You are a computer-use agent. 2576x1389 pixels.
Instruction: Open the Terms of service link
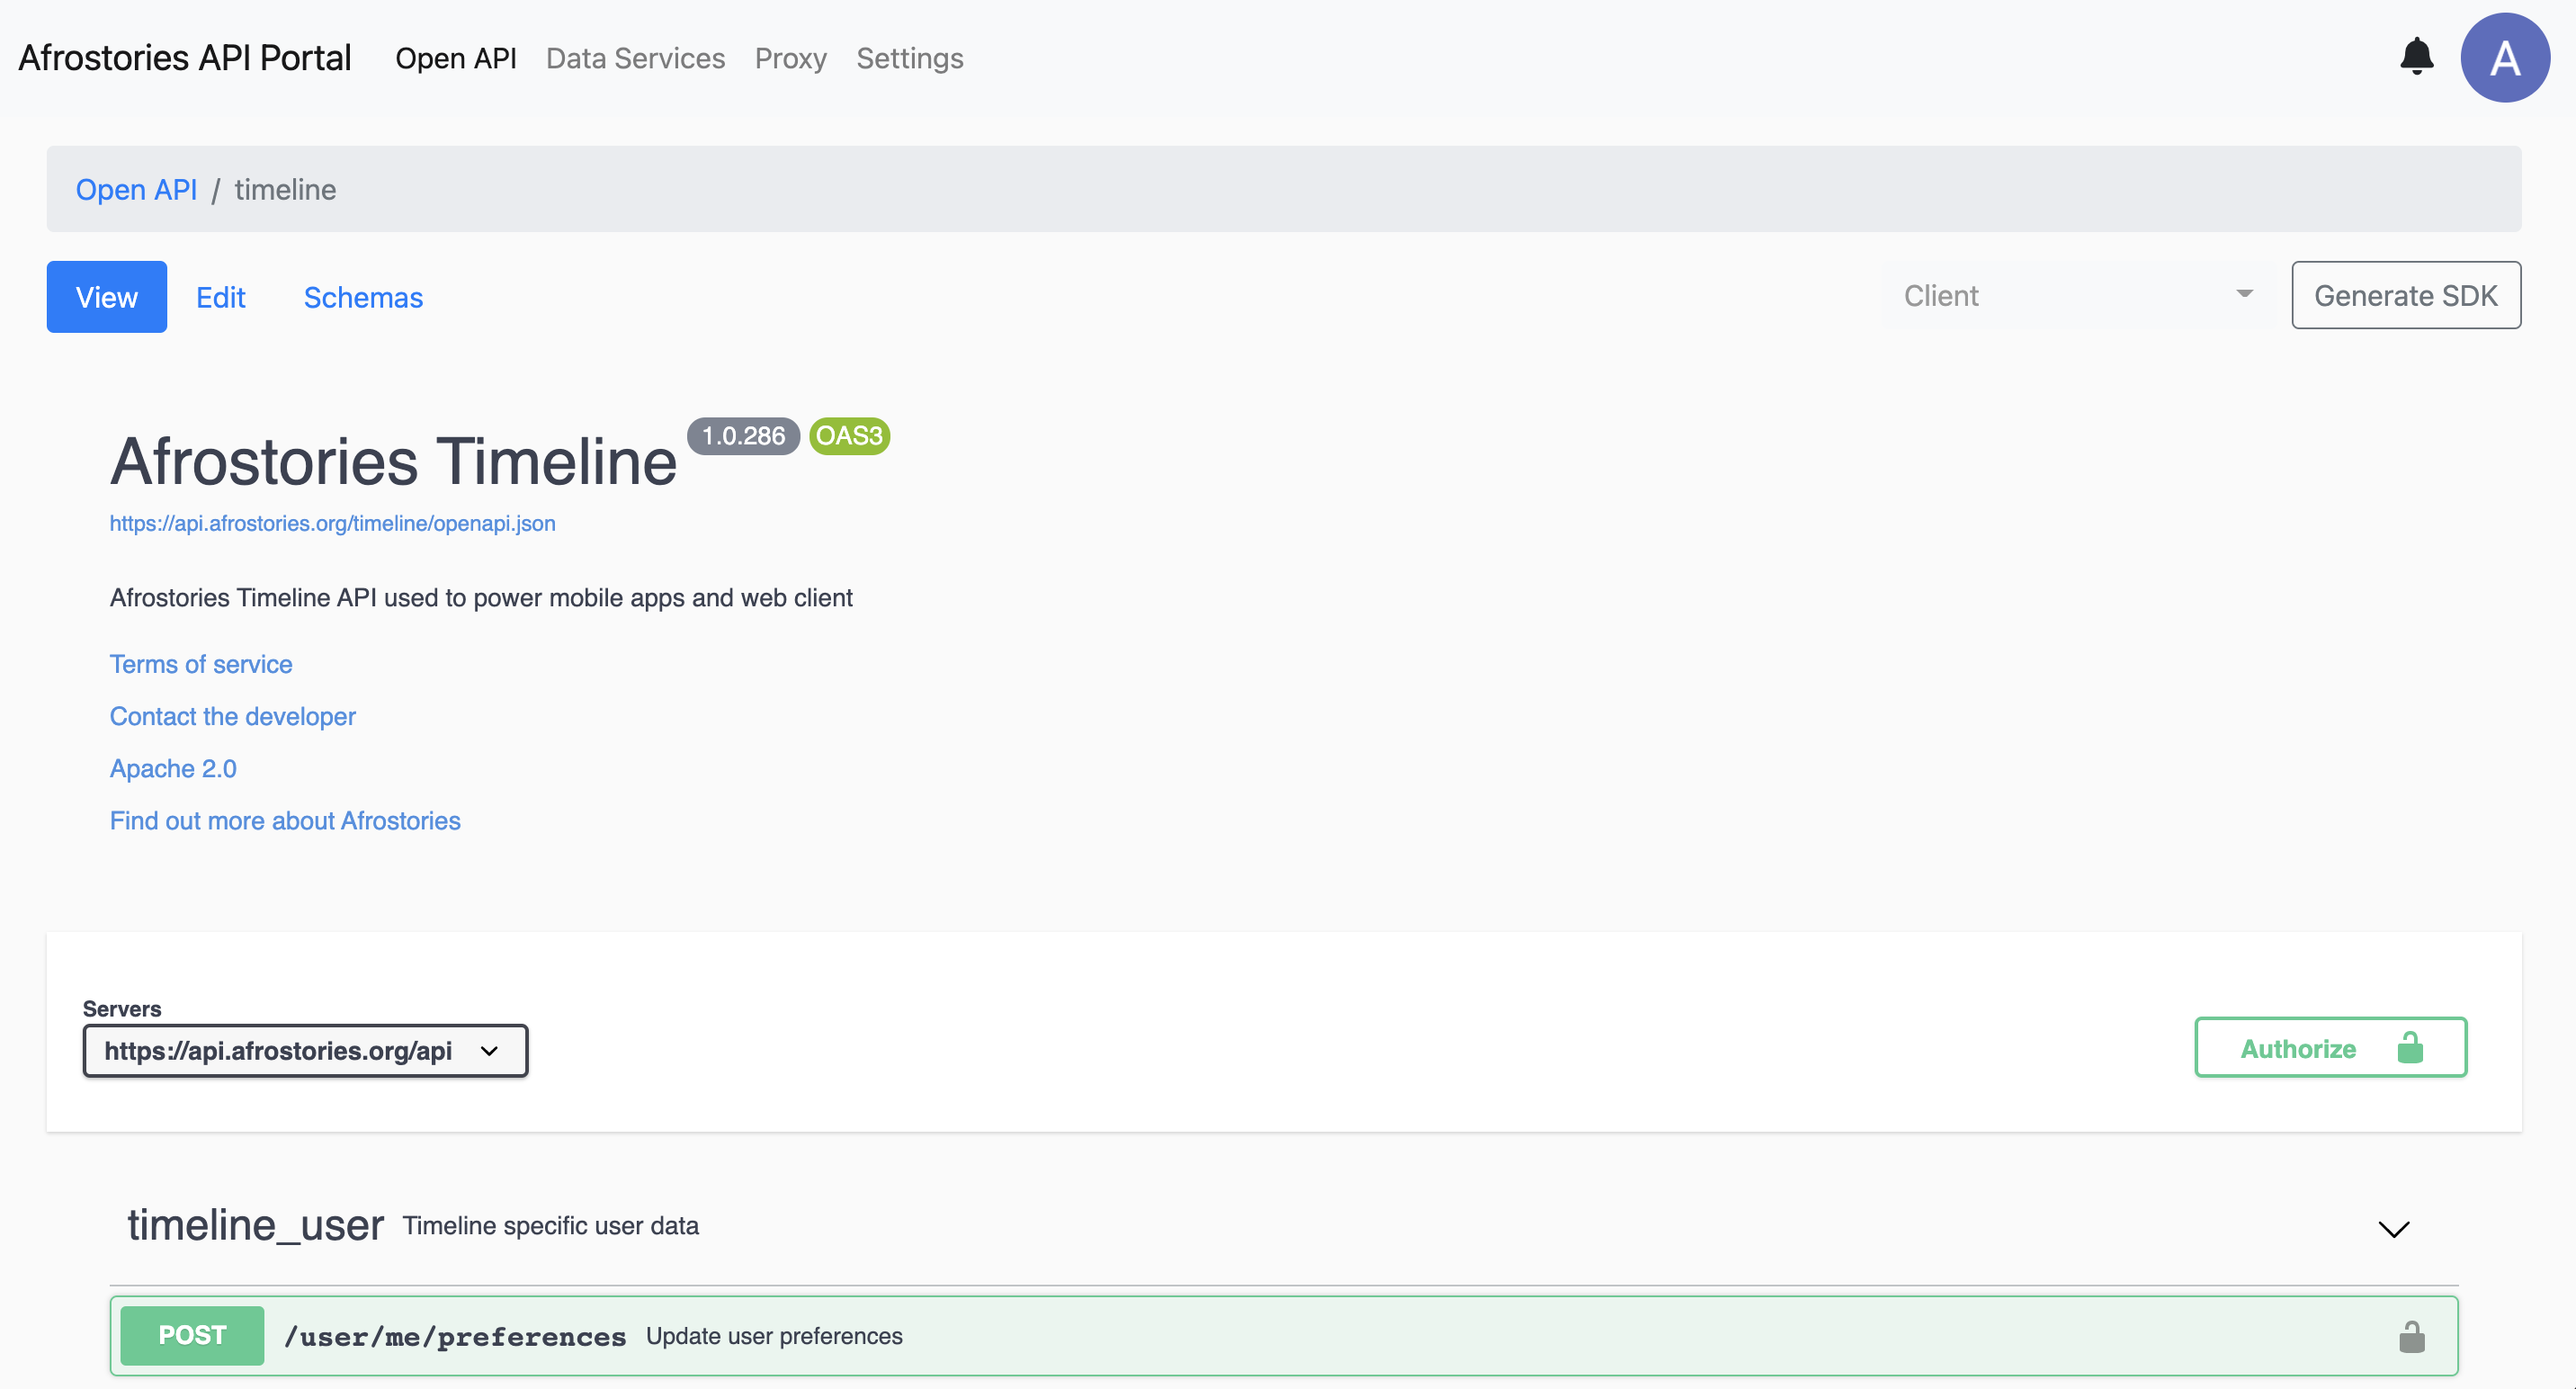pyautogui.click(x=201, y=664)
